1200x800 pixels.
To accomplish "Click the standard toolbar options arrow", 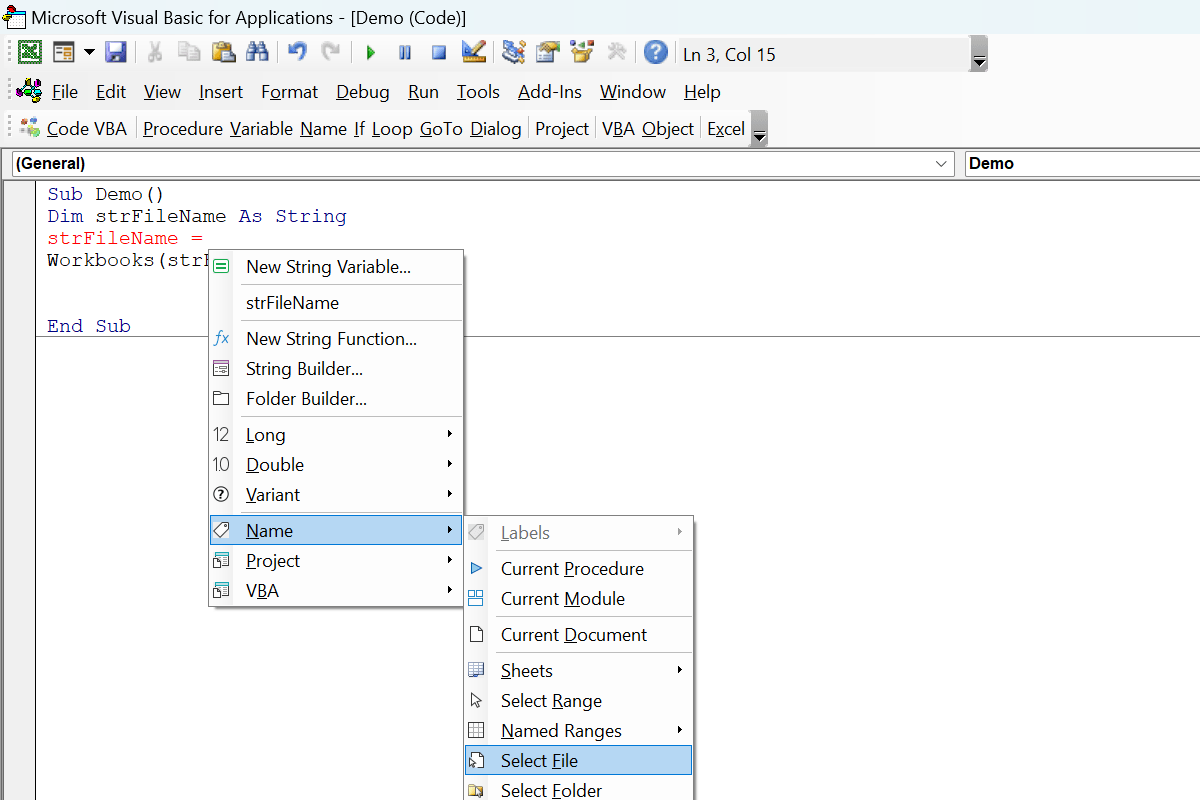I will coord(980,54).
